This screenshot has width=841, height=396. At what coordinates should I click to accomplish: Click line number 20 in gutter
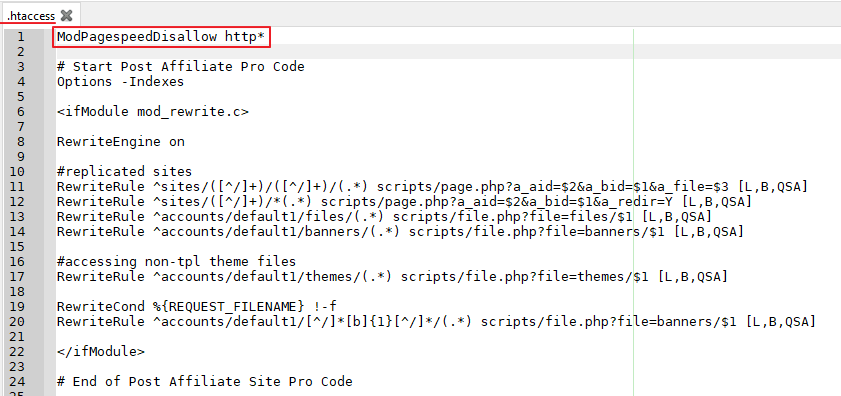click(20, 322)
